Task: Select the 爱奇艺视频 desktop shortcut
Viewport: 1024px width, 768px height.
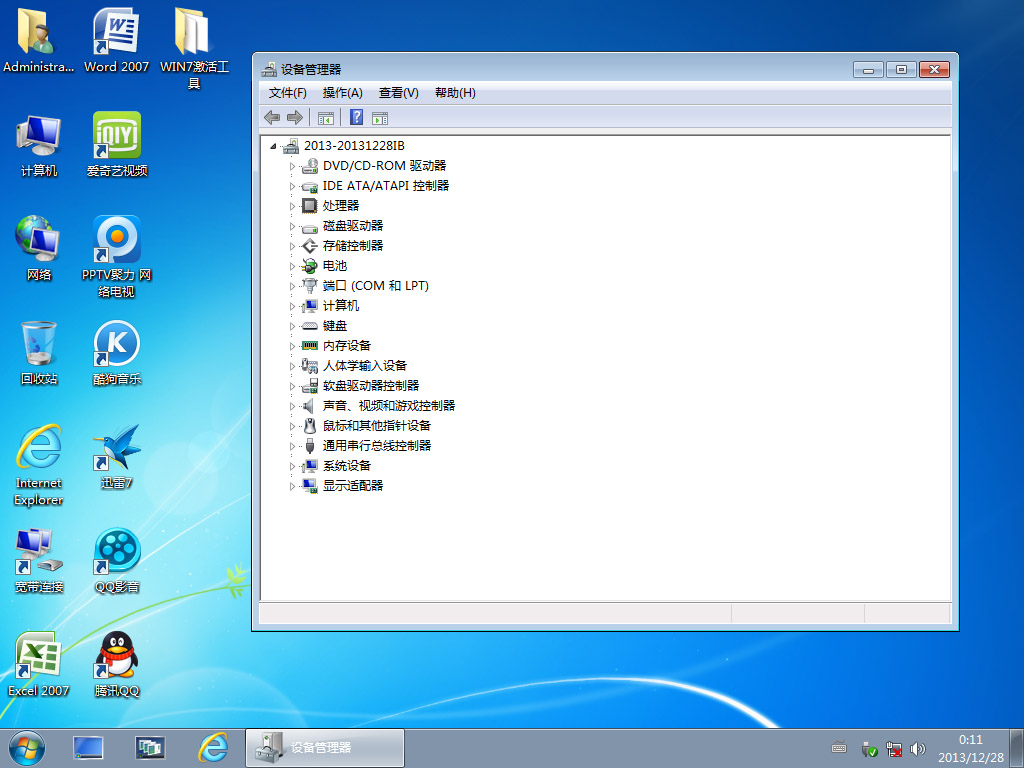Action: pos(117,144)
